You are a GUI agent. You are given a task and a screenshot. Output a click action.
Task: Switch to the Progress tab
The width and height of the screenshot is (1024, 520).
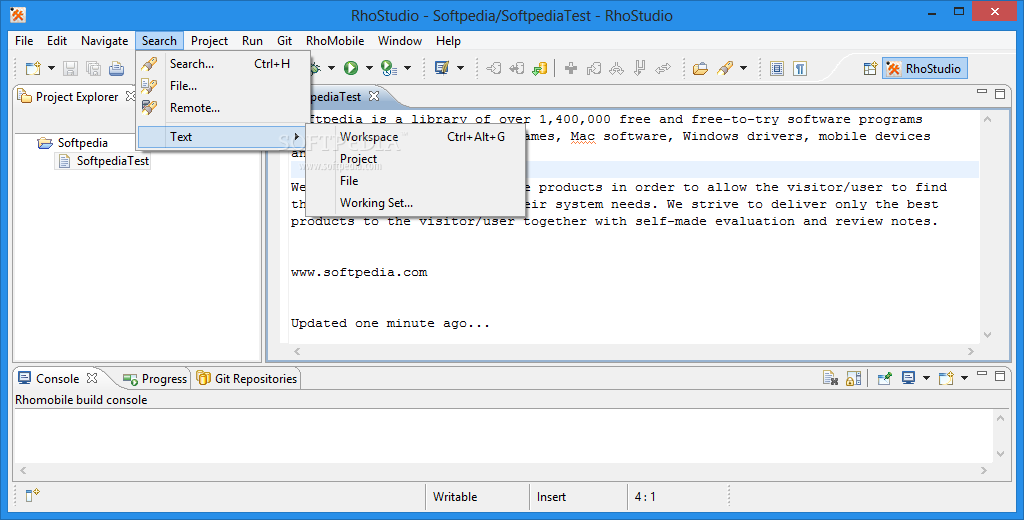point(155,379)
